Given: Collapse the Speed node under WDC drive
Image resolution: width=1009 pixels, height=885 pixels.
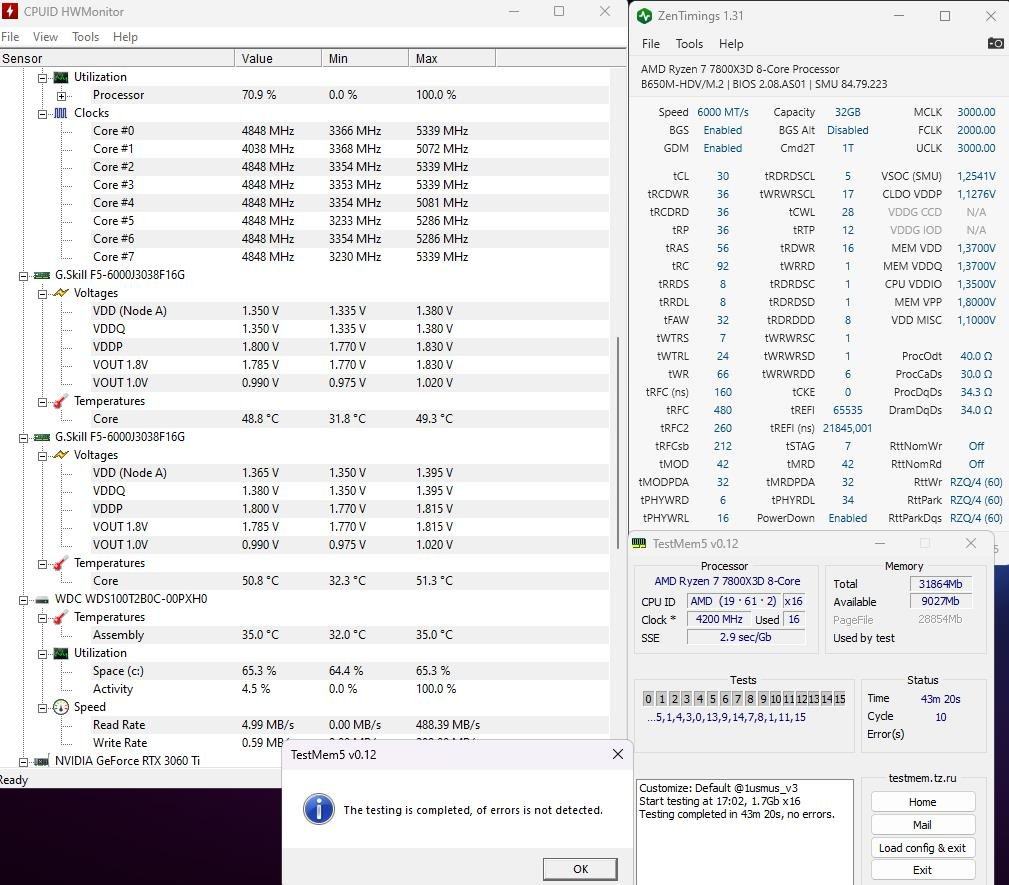Looking at the screenshot, I should pyautogui.click(x=42, y=709).
